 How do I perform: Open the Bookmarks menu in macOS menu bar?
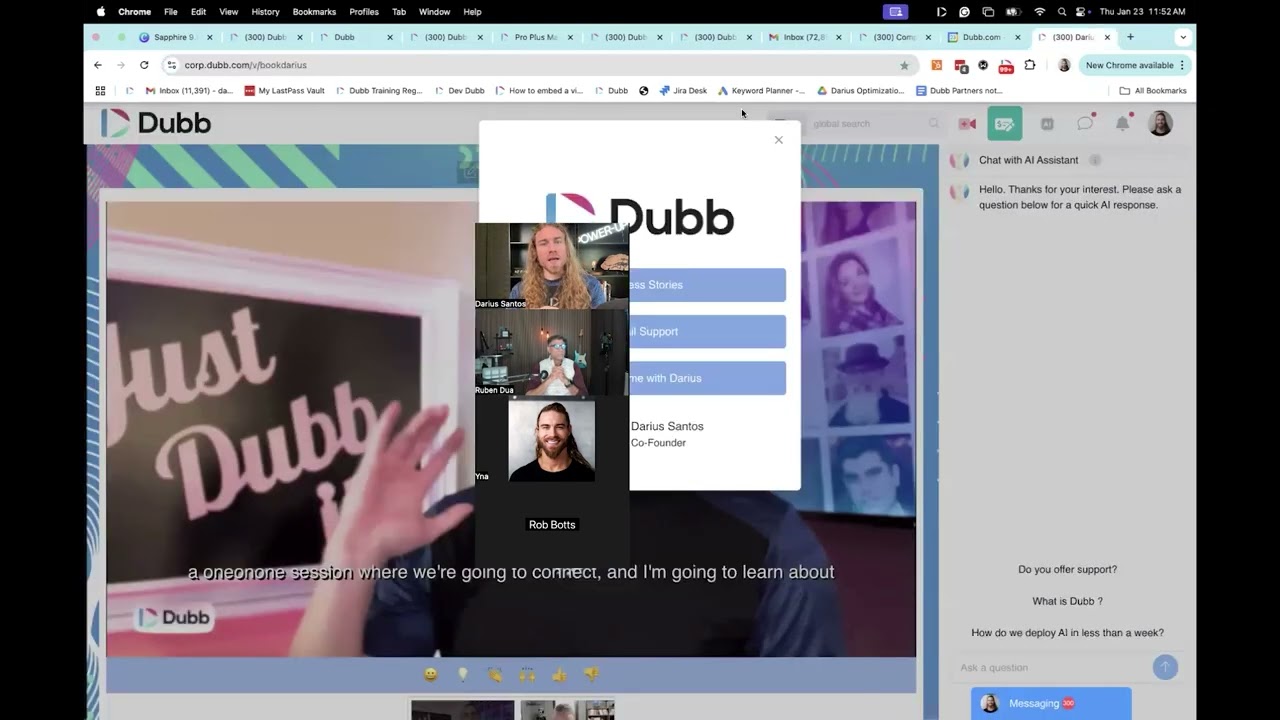tap(314, 12)
